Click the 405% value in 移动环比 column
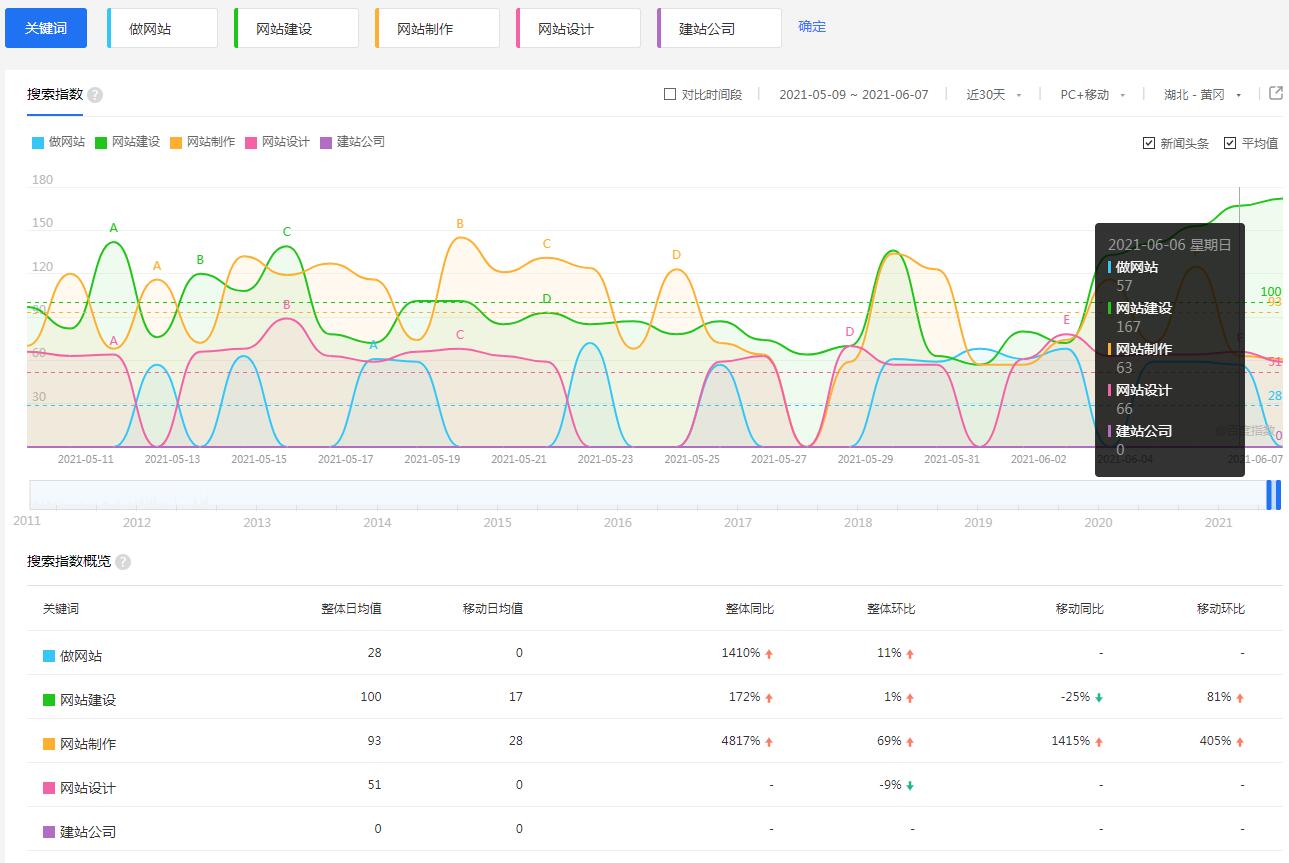The image size is (1289, 863). click(1215, 741)
